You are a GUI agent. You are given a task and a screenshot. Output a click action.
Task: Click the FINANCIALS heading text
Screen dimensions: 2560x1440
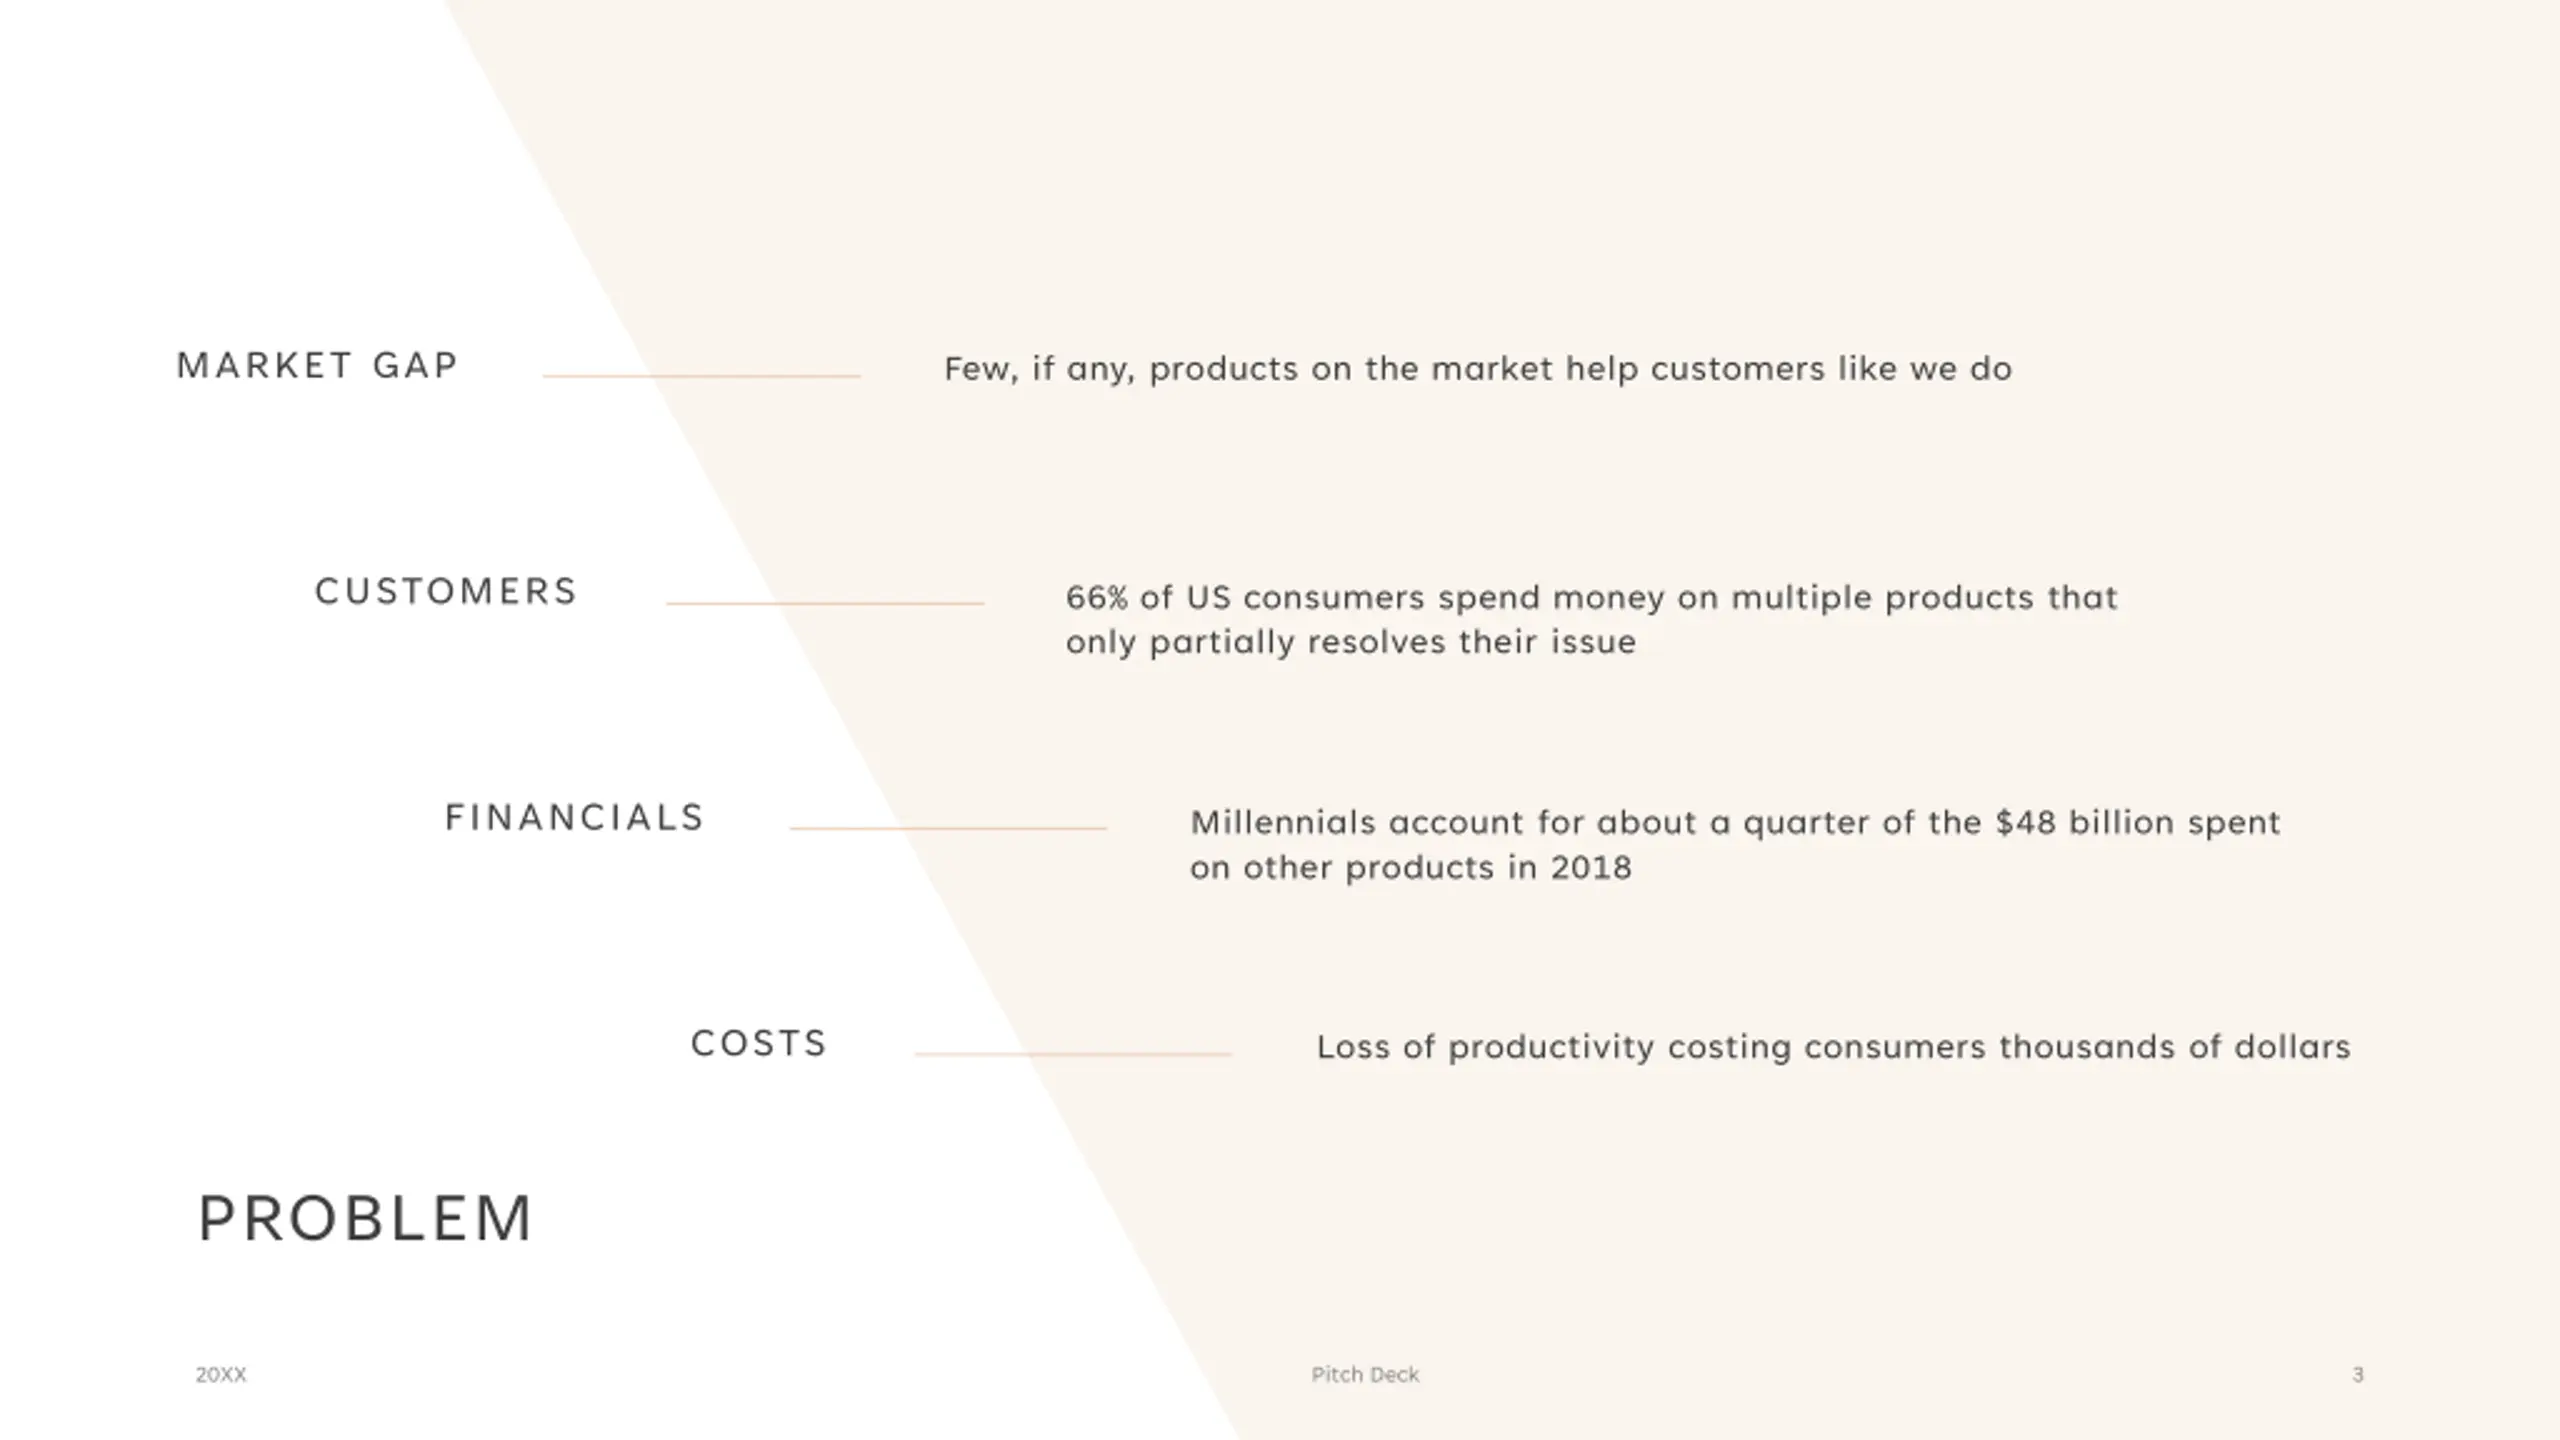tap(575, 818)
